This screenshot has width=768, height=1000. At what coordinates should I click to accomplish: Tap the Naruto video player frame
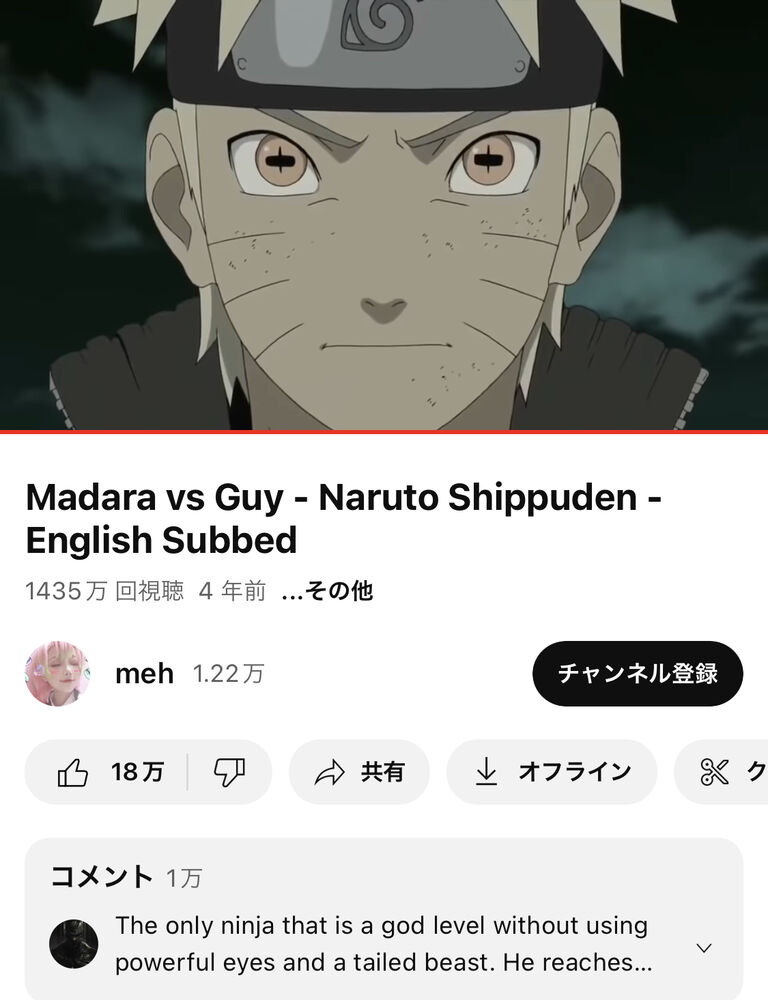pos(384,214)
